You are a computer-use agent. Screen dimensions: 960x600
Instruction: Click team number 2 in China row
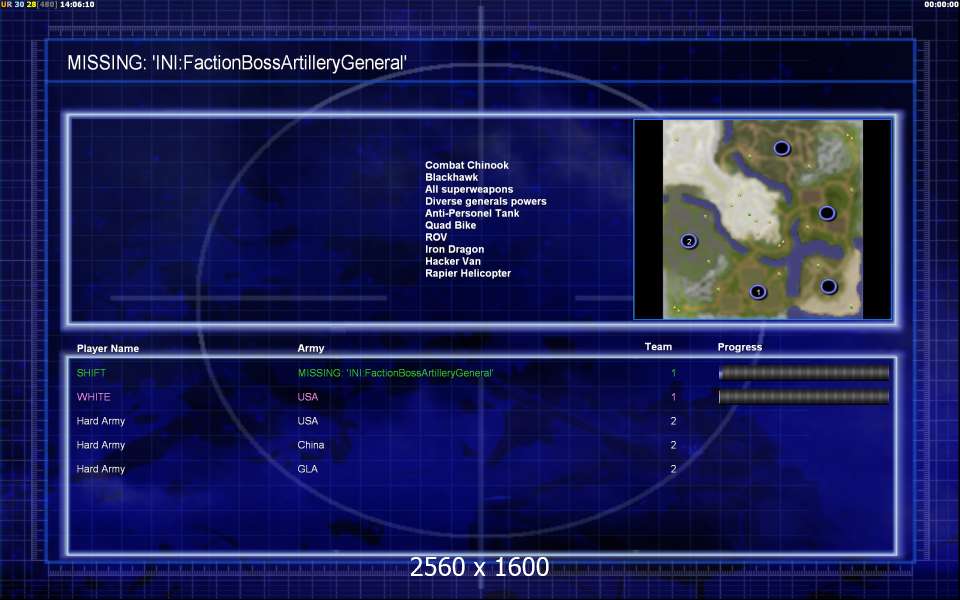(673, 445)
